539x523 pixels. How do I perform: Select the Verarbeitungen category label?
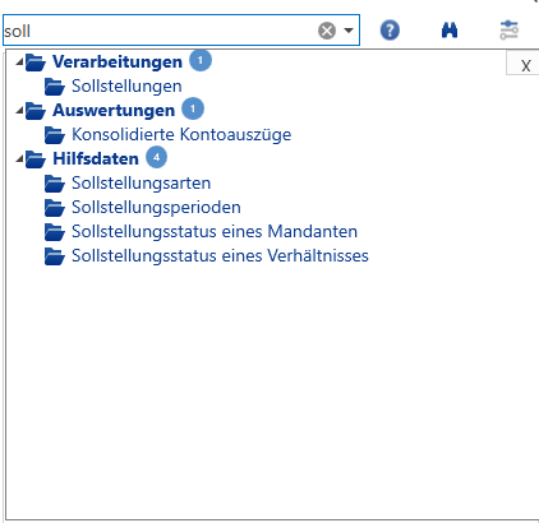click(117, 62)
